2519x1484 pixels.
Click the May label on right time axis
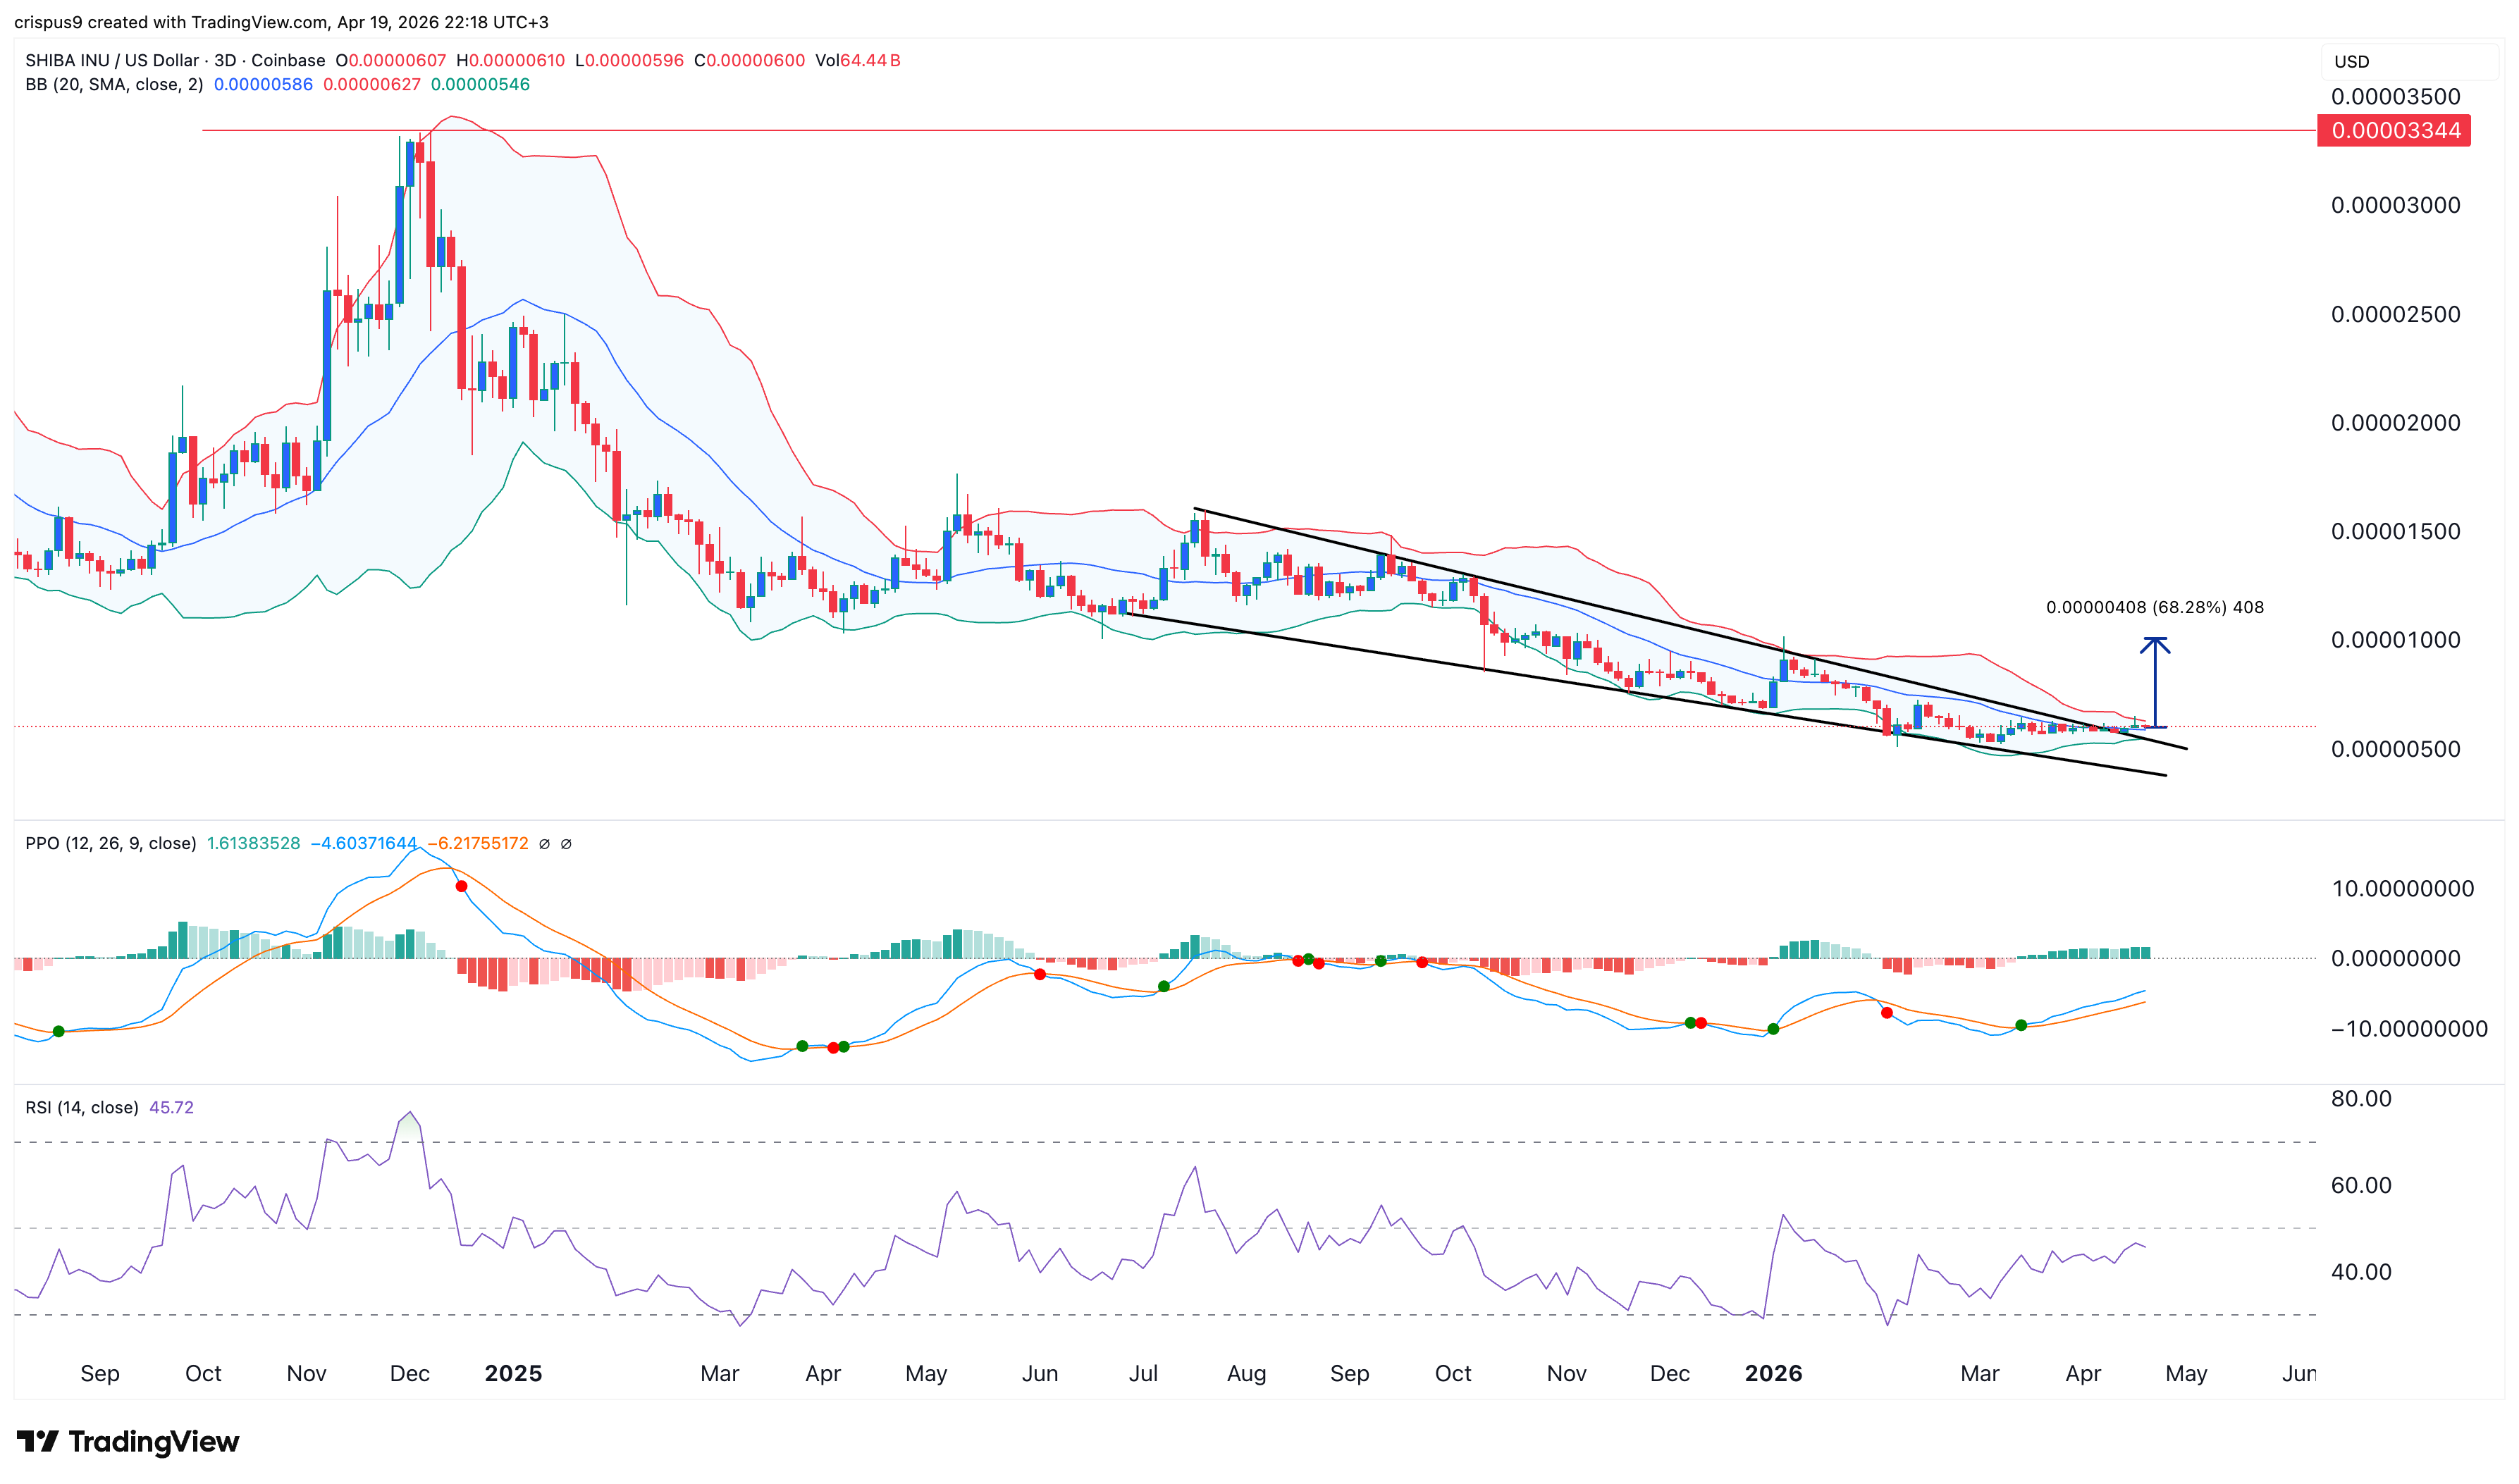pos(2186,1373)
